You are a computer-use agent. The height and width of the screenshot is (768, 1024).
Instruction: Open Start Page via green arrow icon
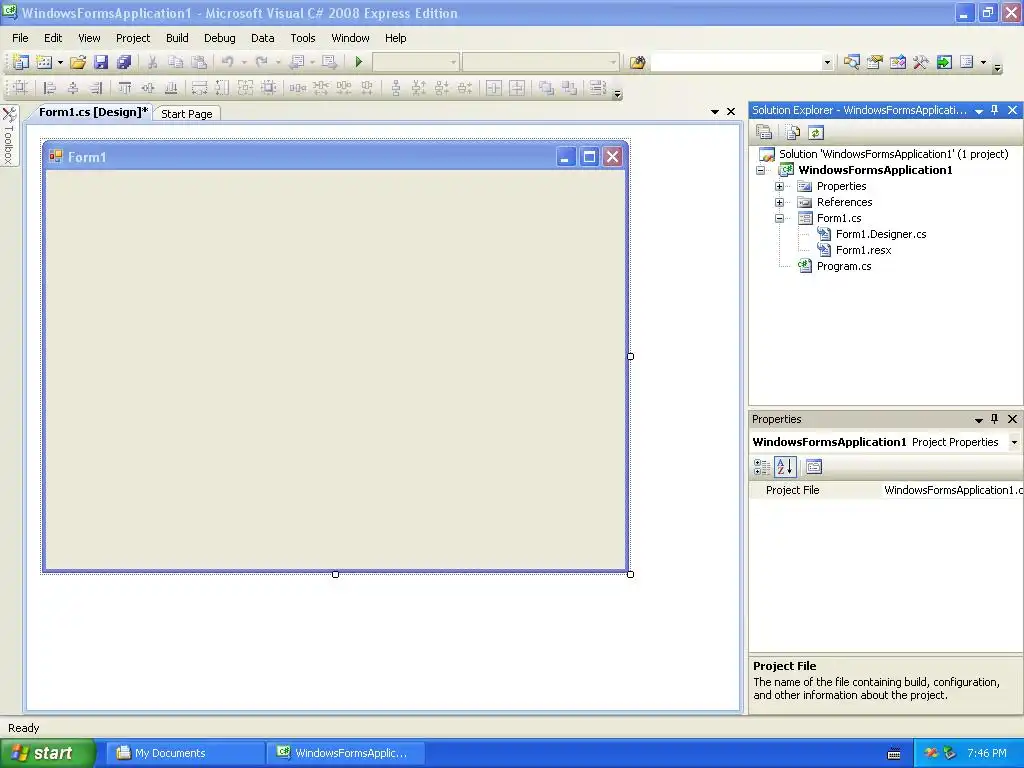944,62
